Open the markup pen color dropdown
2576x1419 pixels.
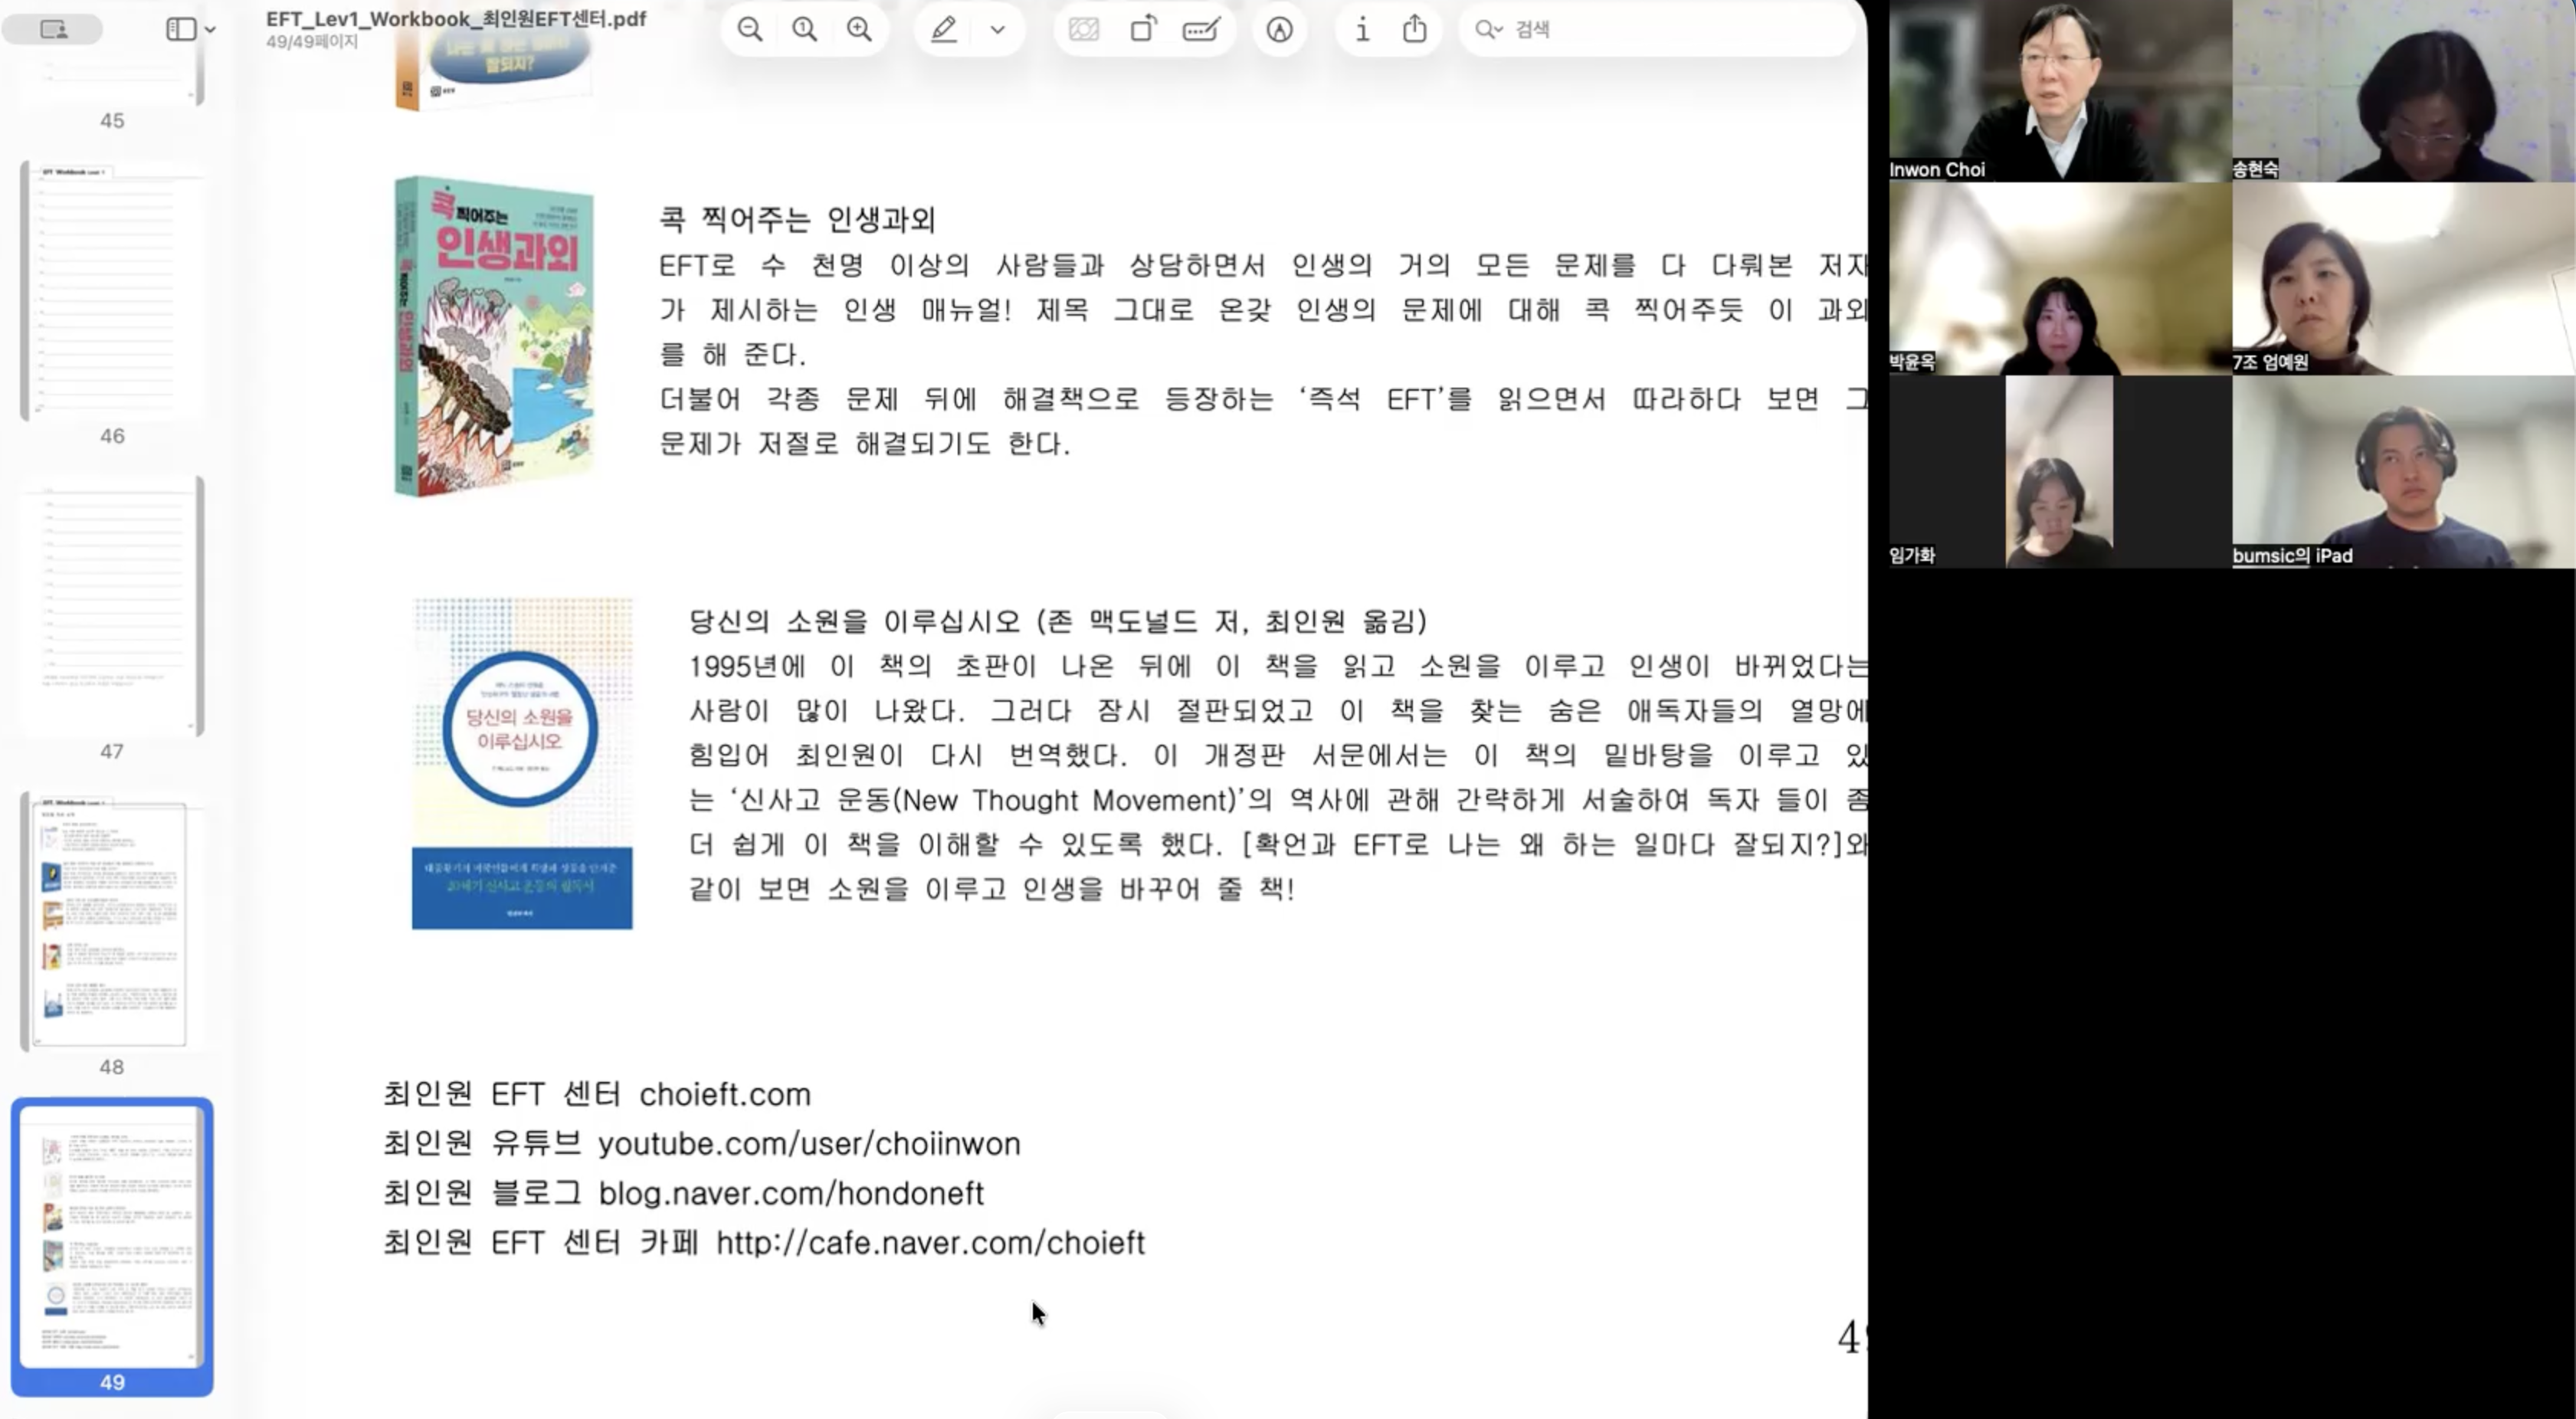(997, 29)
